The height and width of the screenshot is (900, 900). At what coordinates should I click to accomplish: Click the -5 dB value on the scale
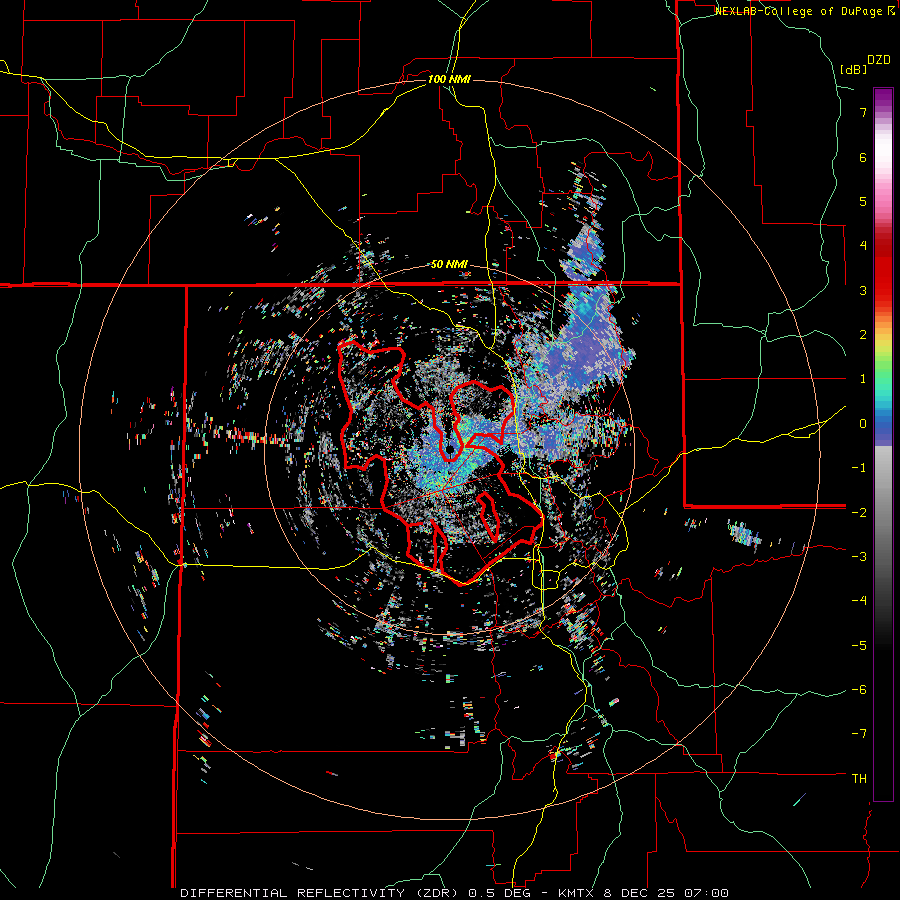click(859, 645)
